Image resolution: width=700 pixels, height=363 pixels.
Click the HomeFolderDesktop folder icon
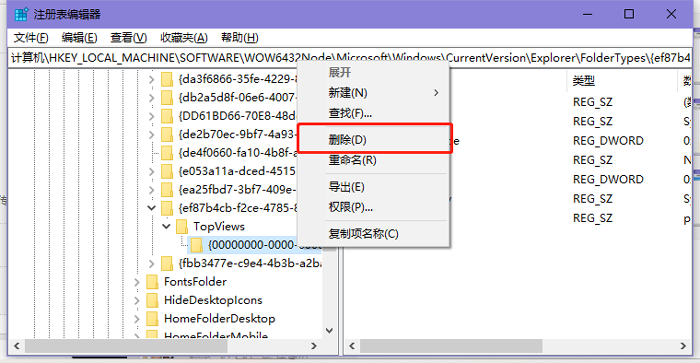click(x=152, y=319)
